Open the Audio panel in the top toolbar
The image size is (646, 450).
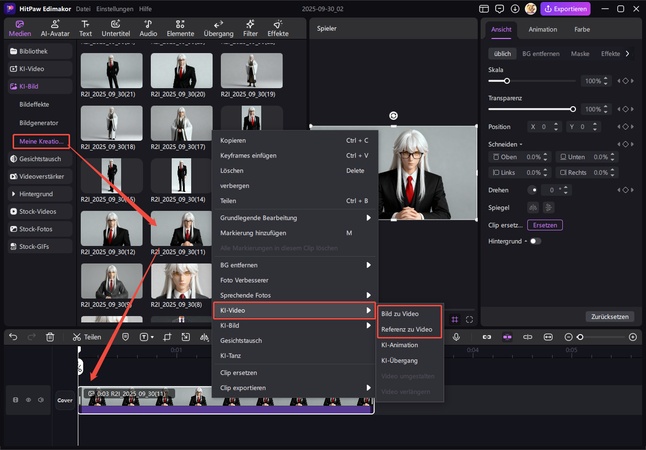(148, 28)
